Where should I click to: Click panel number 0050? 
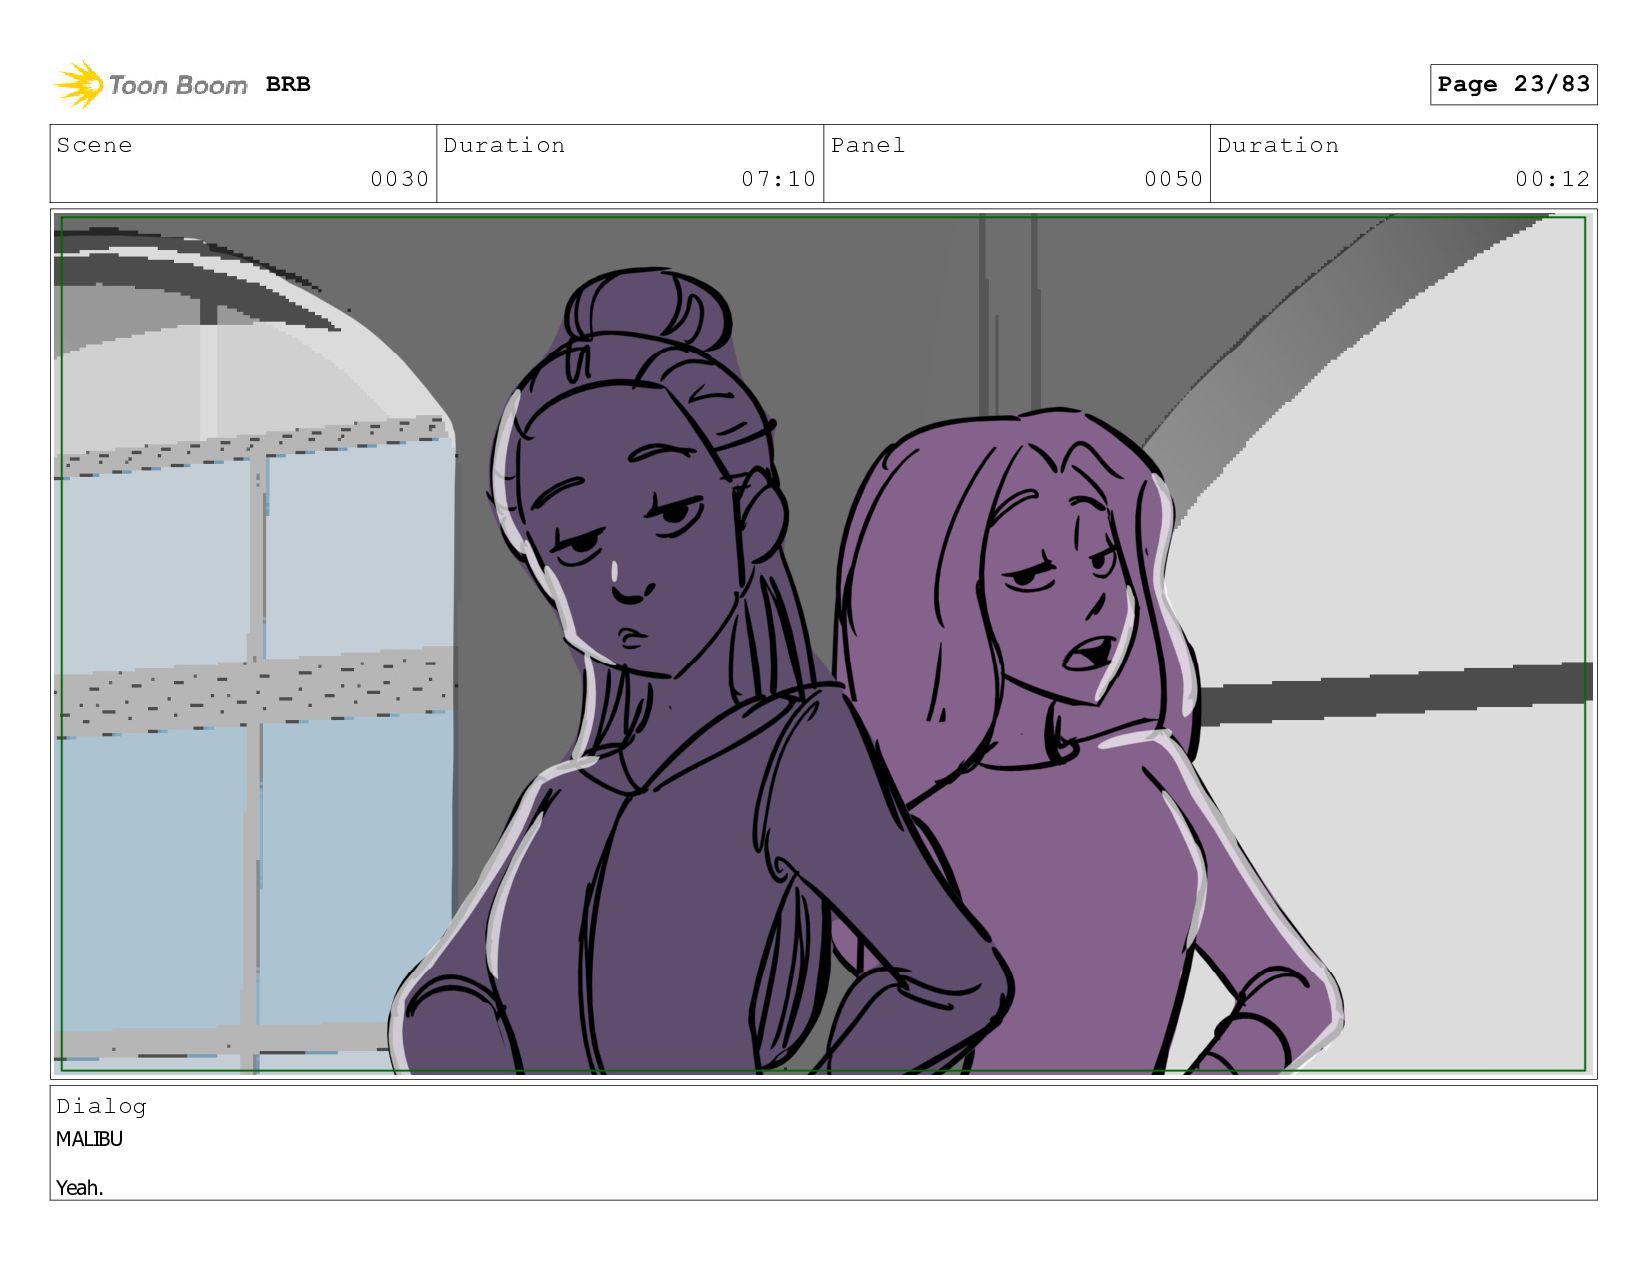(x=1173, y=179)
